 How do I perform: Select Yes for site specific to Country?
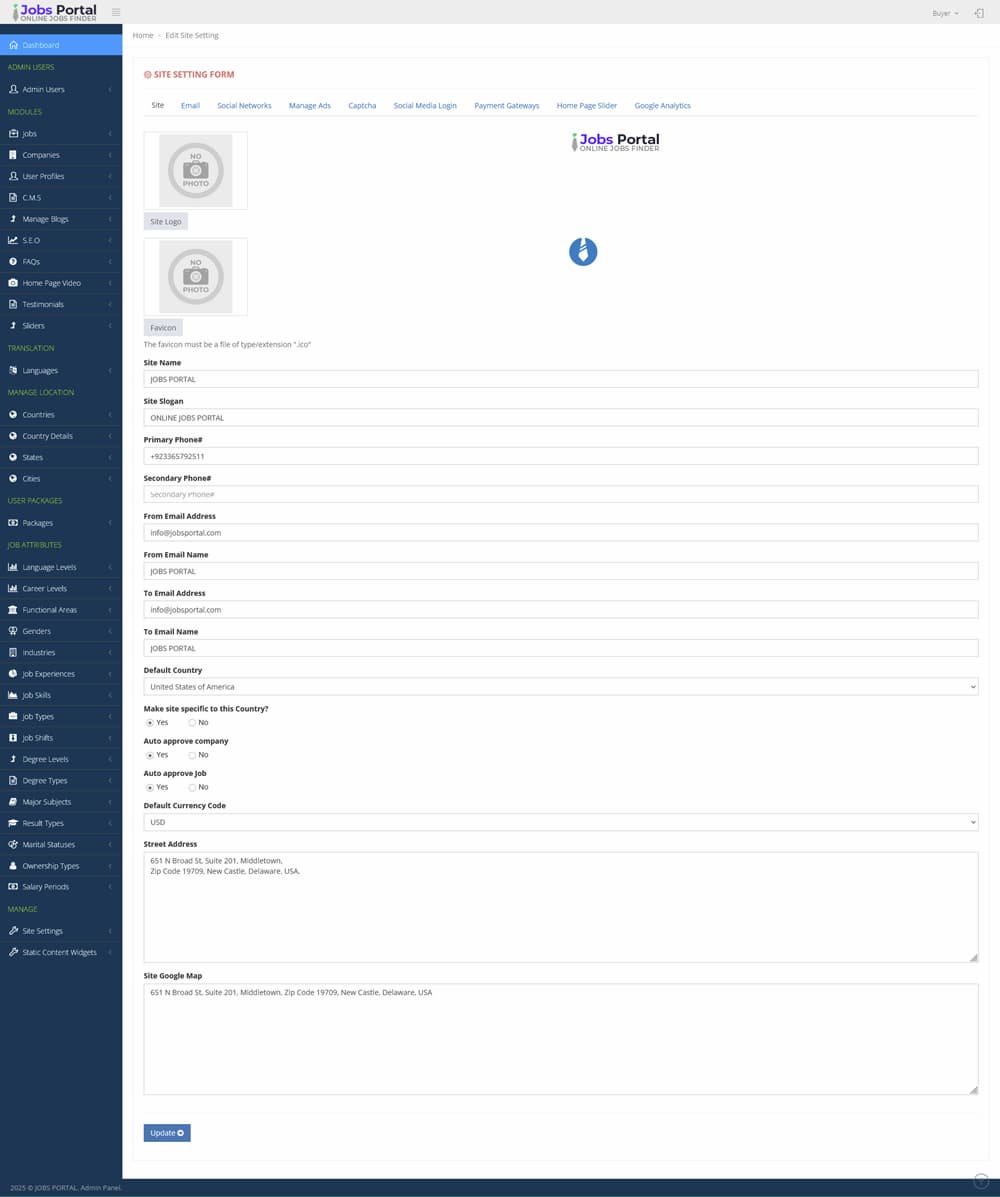[150, 723]
